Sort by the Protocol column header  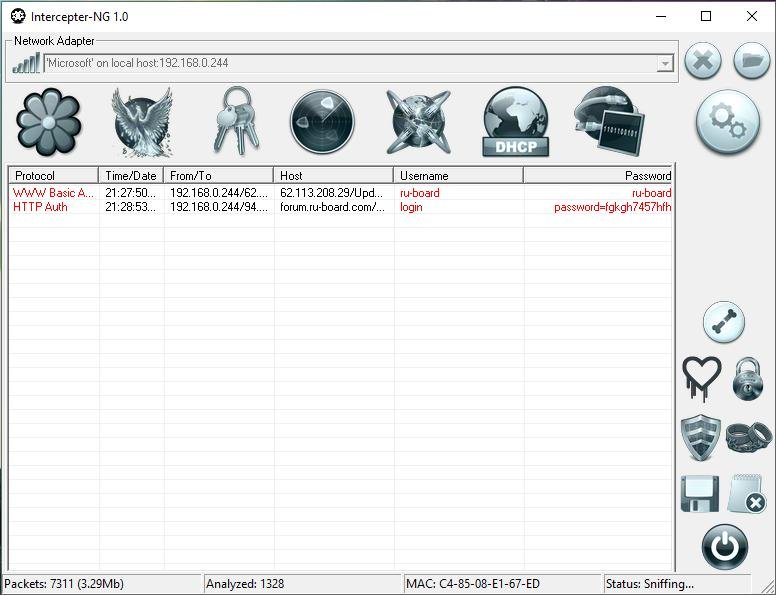[53, 176]
